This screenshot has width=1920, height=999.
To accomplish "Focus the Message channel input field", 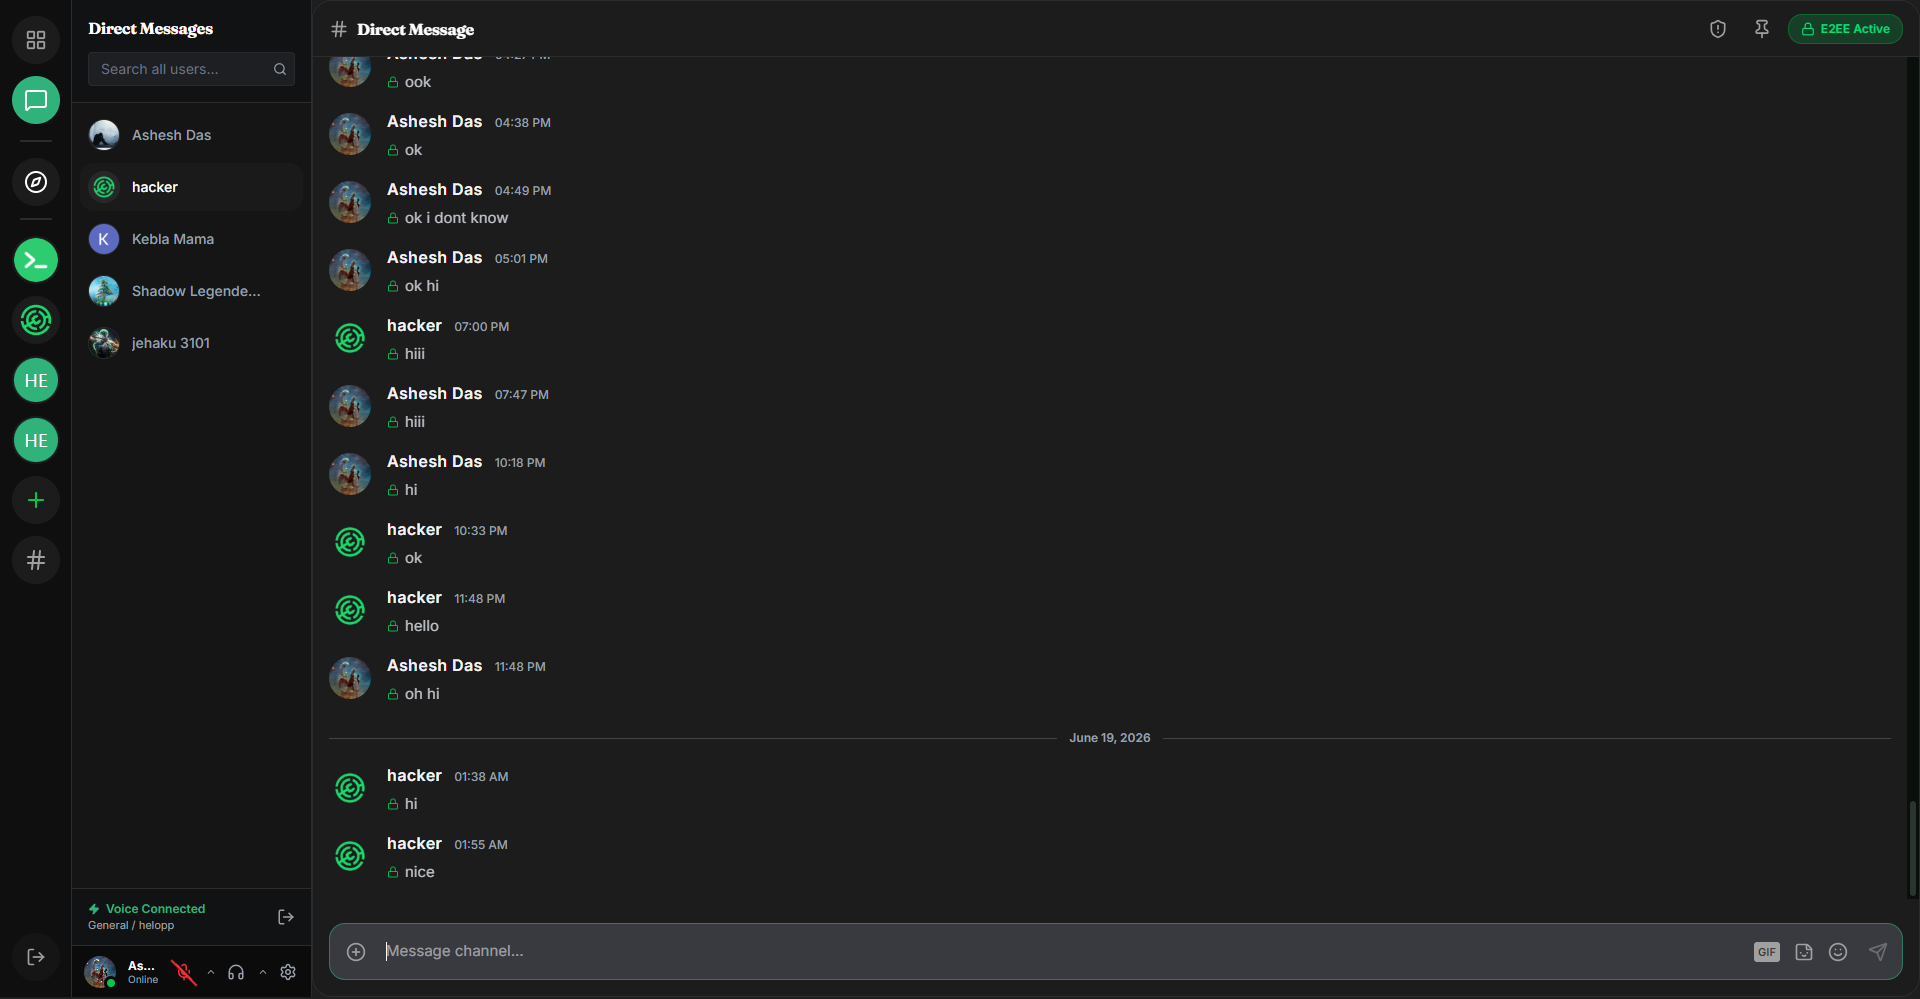I will click(x=1060, y=951).
